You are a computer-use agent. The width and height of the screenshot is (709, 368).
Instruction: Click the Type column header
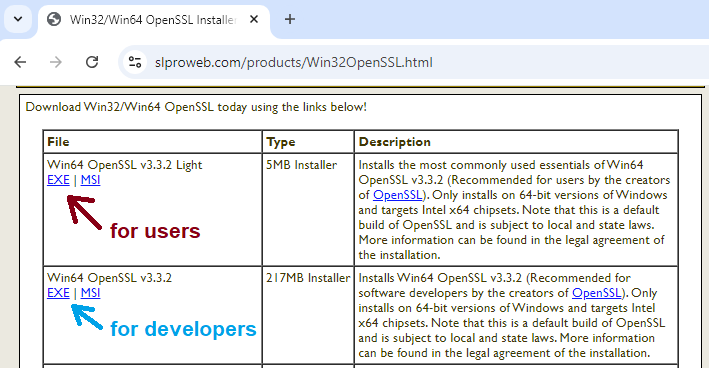[x=308, y=142]
